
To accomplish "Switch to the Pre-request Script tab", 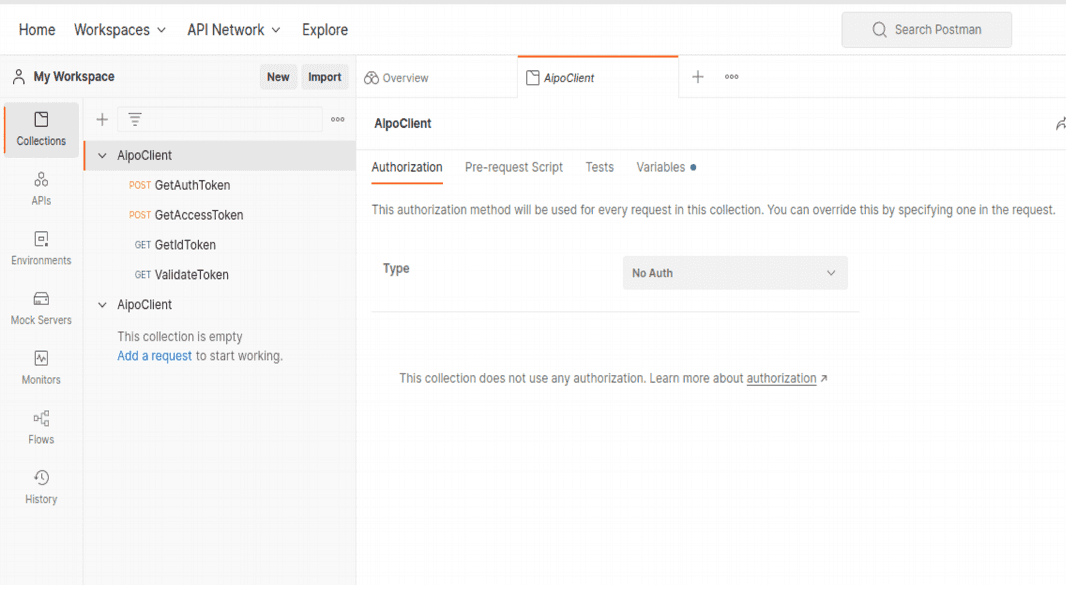I will (x=513, y=167).
